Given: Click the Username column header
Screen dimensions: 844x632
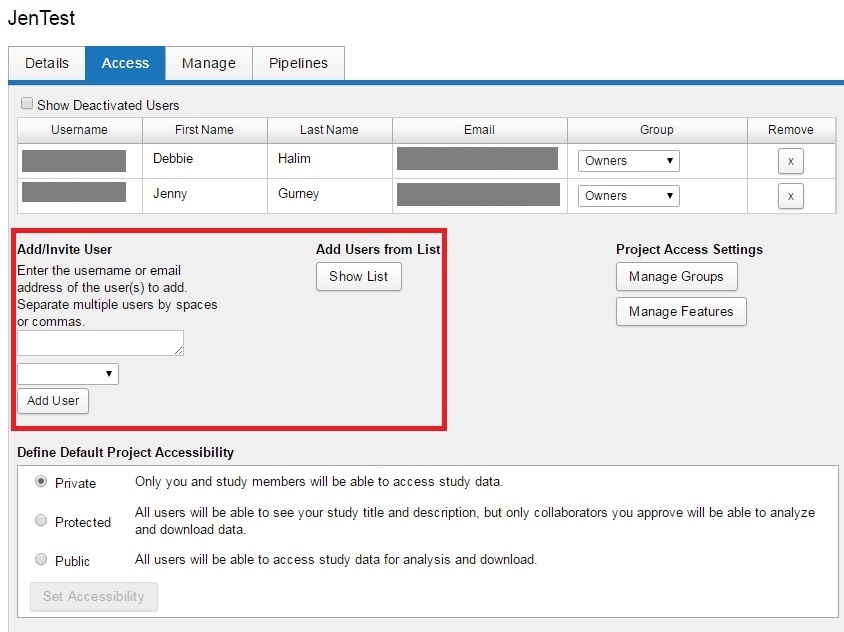Looking at the screenshot, I should tap(80, 130).
